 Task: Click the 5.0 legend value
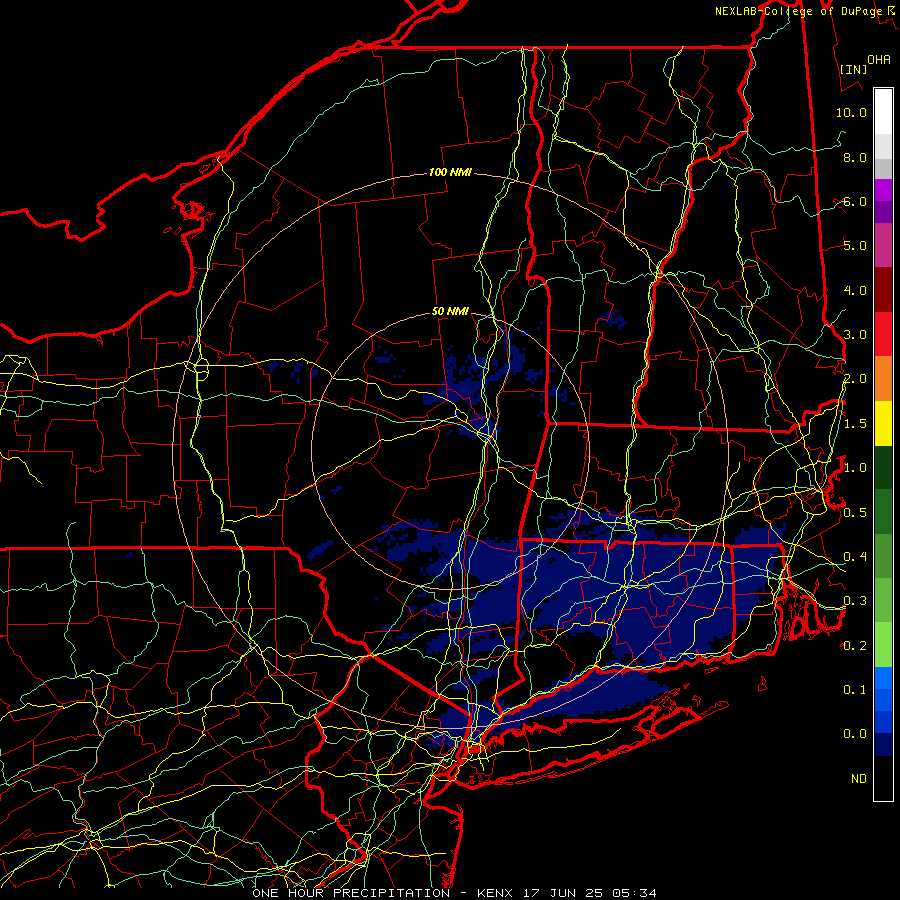tap(855, 246)
